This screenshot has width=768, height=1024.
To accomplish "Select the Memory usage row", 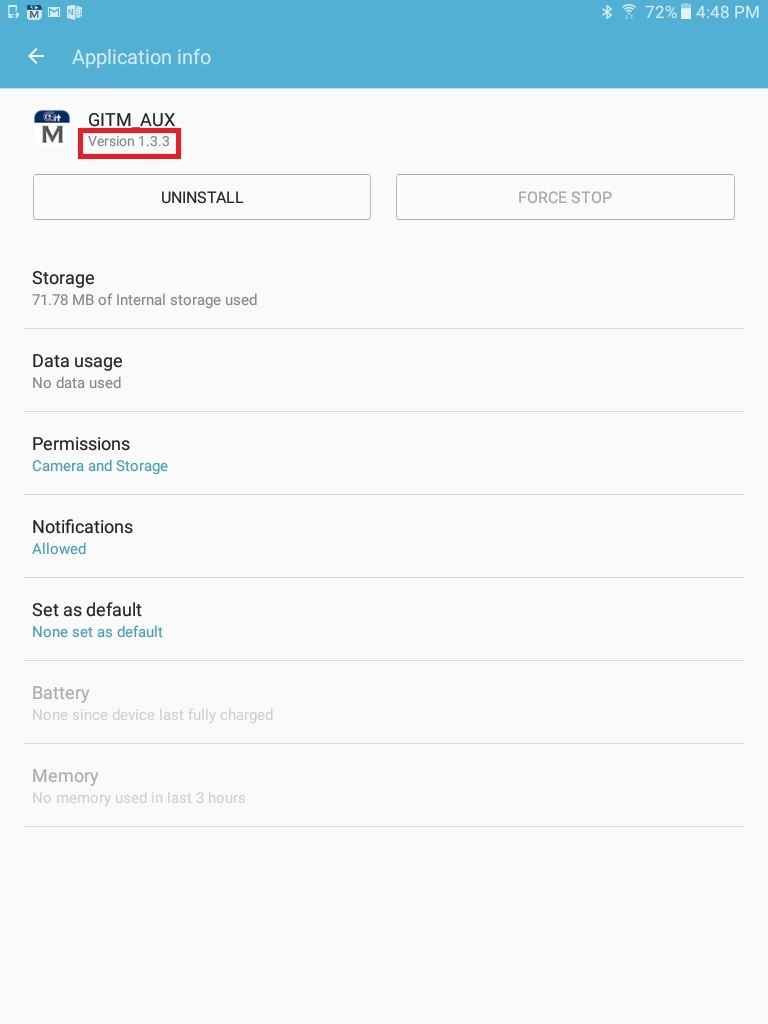I will coord(384,786).
